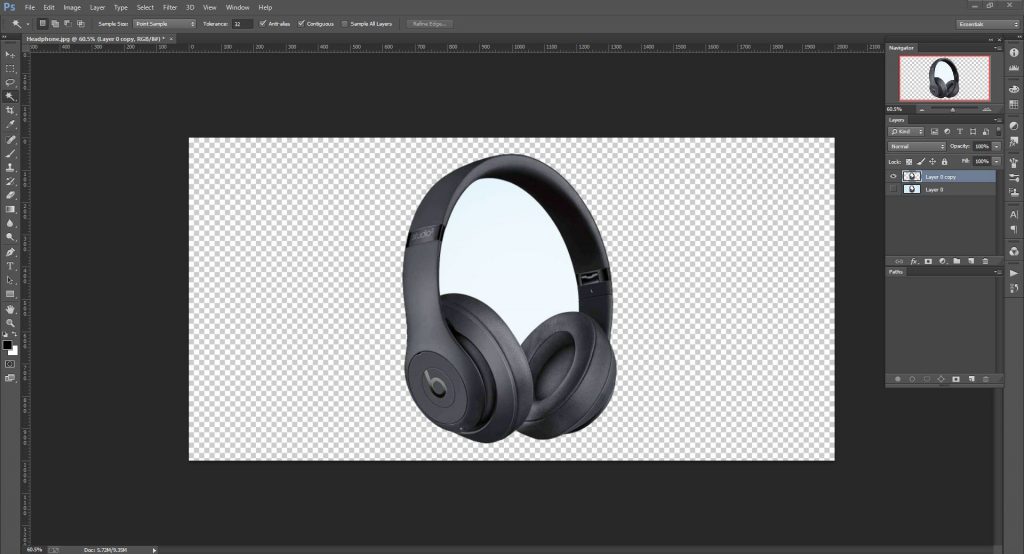Click the Refine Edge button
The height and width of the screenshot is (554, 1024).
(x=430, y=24)
